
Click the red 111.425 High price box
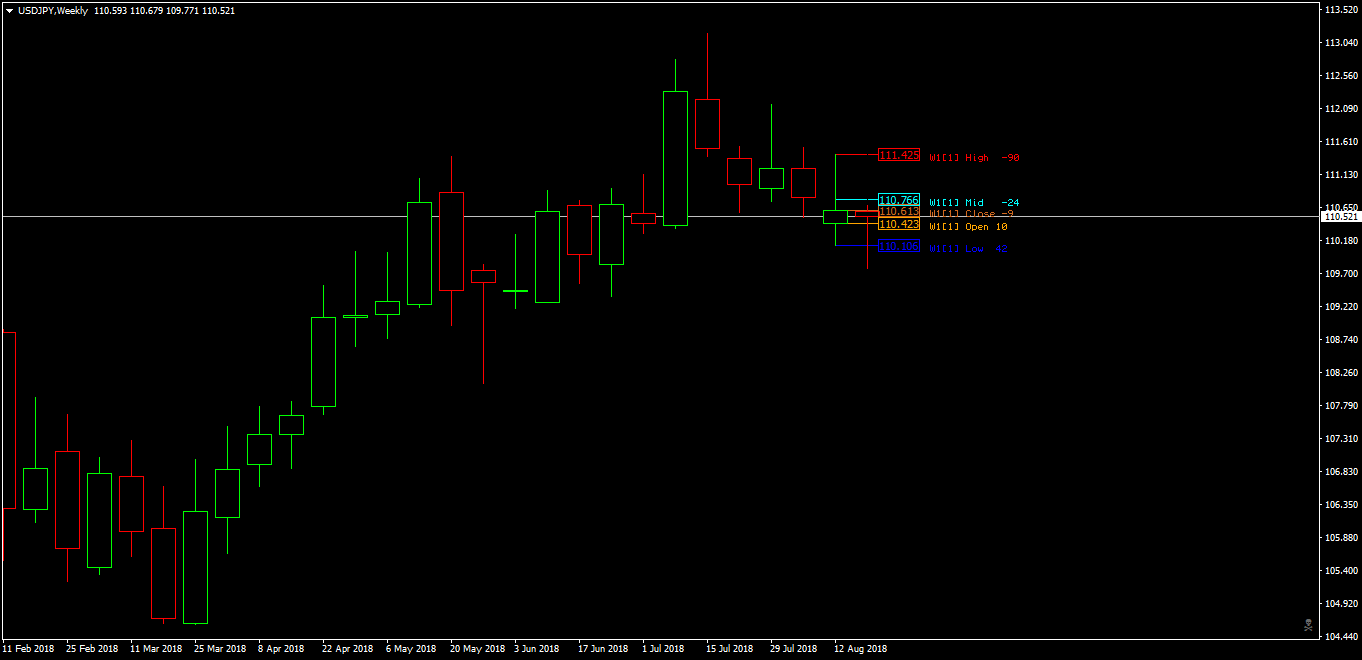click(898, 155)
